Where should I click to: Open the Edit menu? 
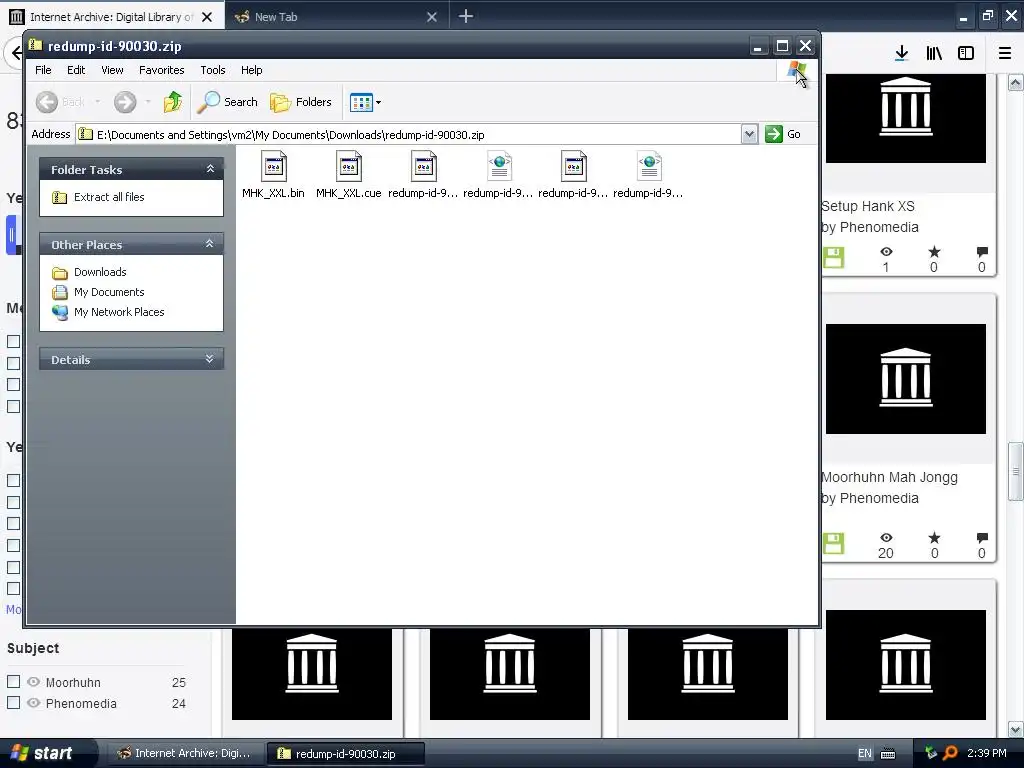pos(76,70)
